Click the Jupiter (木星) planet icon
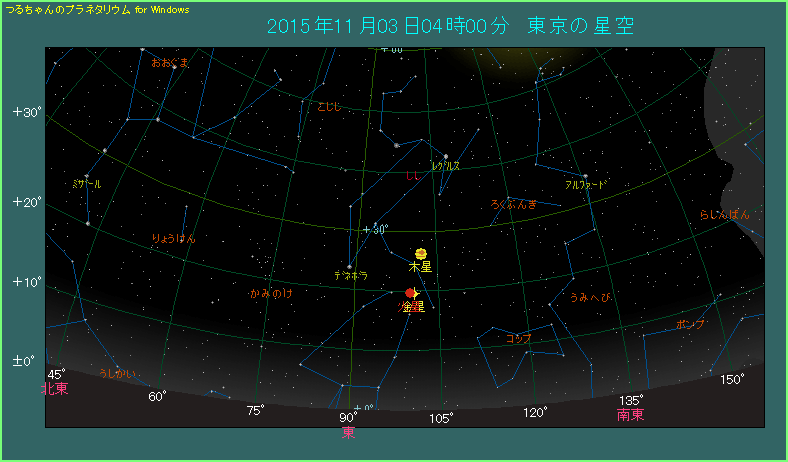 point(421,254)
